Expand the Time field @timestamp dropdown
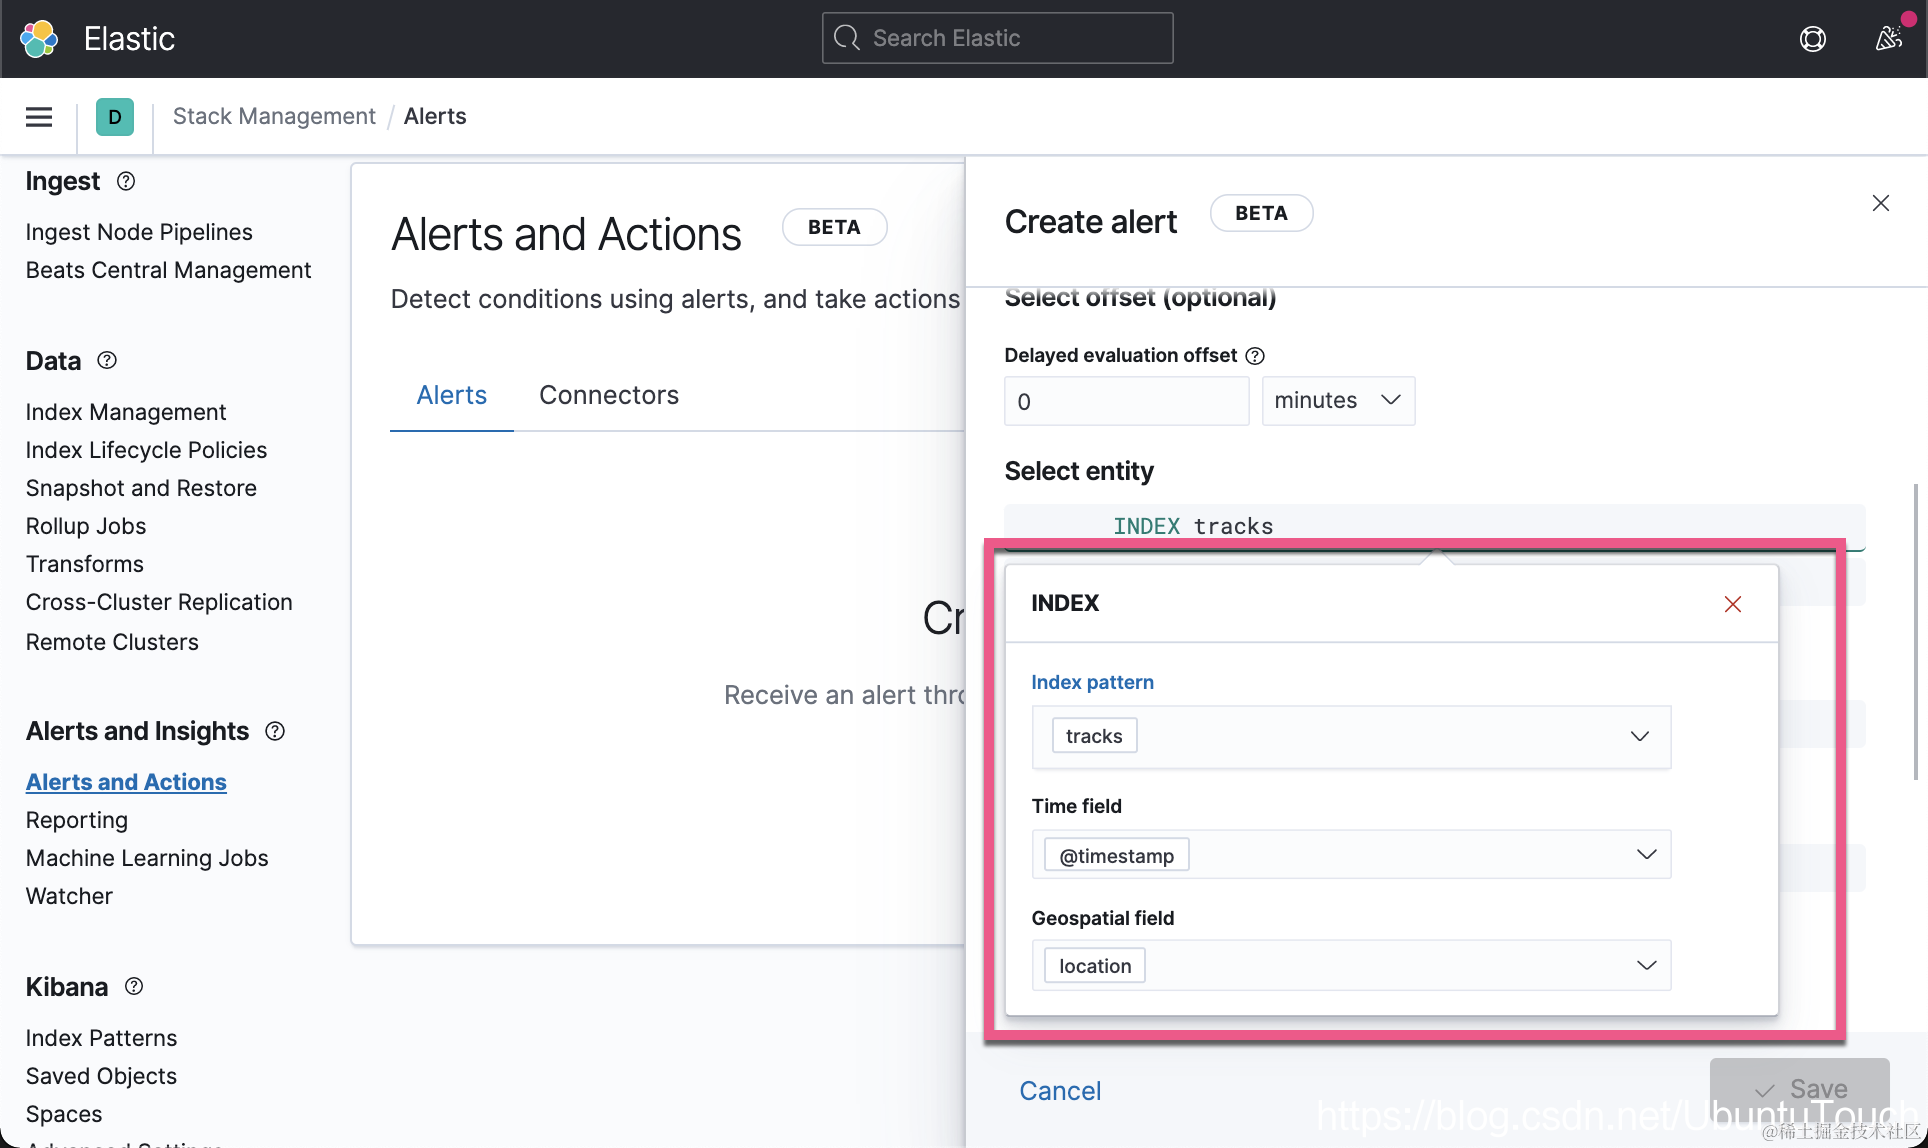Image resolution: width=1928 pixels, height=1148 pixels. pyautogui.click(x=1646, y=854)
